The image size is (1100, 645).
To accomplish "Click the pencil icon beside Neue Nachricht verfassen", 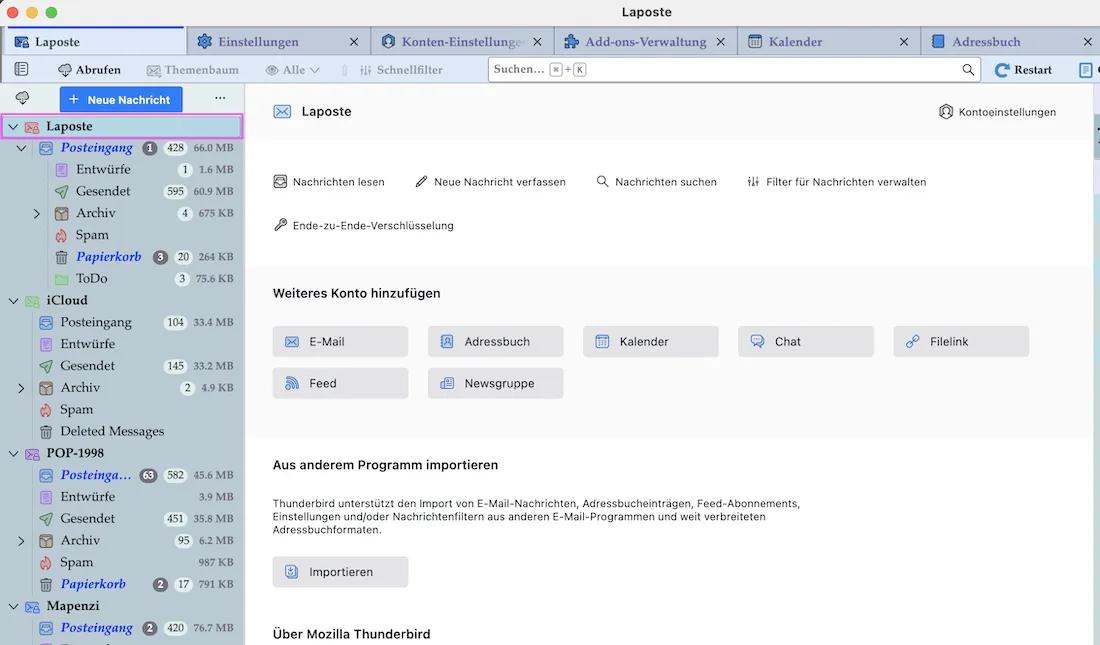I will [x=421, y=181].
